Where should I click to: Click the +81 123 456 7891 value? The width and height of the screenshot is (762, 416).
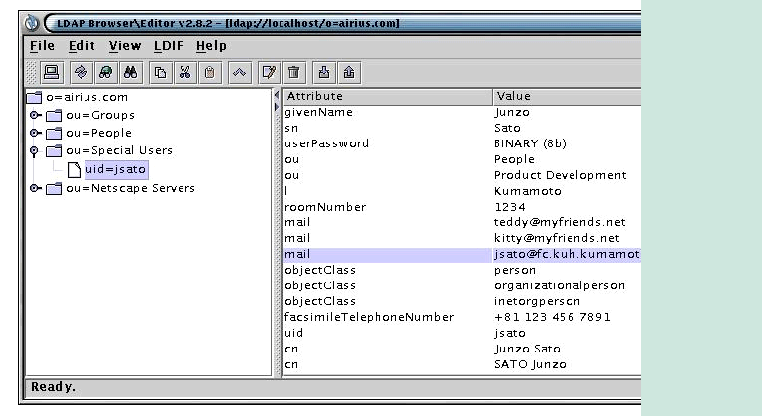567,317
